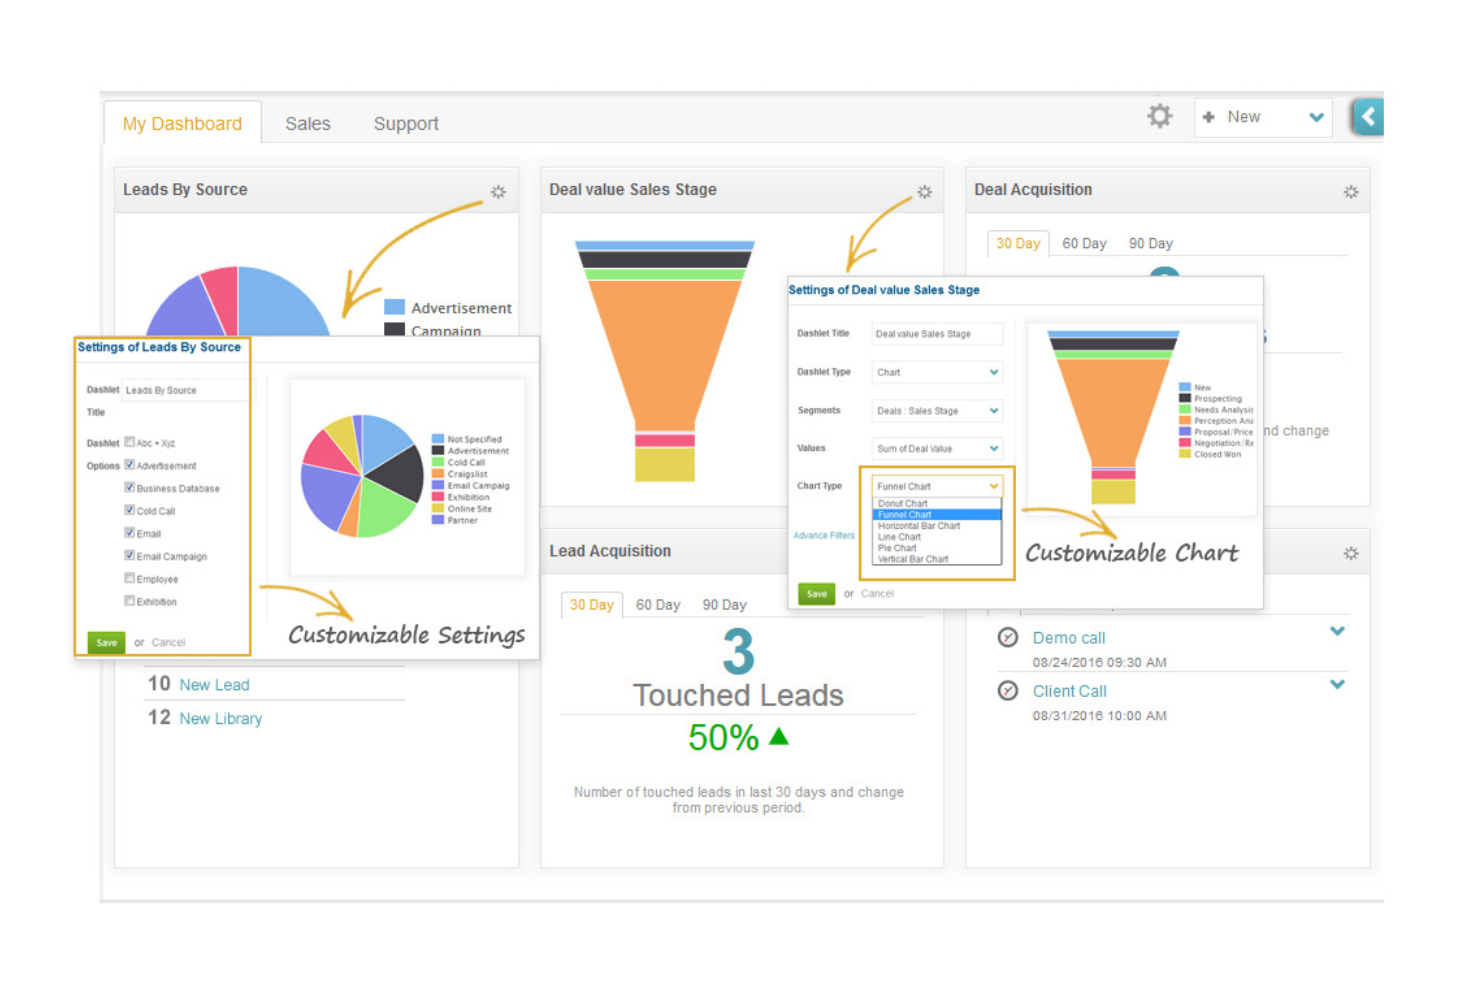This screenshot has height=987, width=1480.
Task: Click the Dashlet Title input field
Action: point(936,333)
